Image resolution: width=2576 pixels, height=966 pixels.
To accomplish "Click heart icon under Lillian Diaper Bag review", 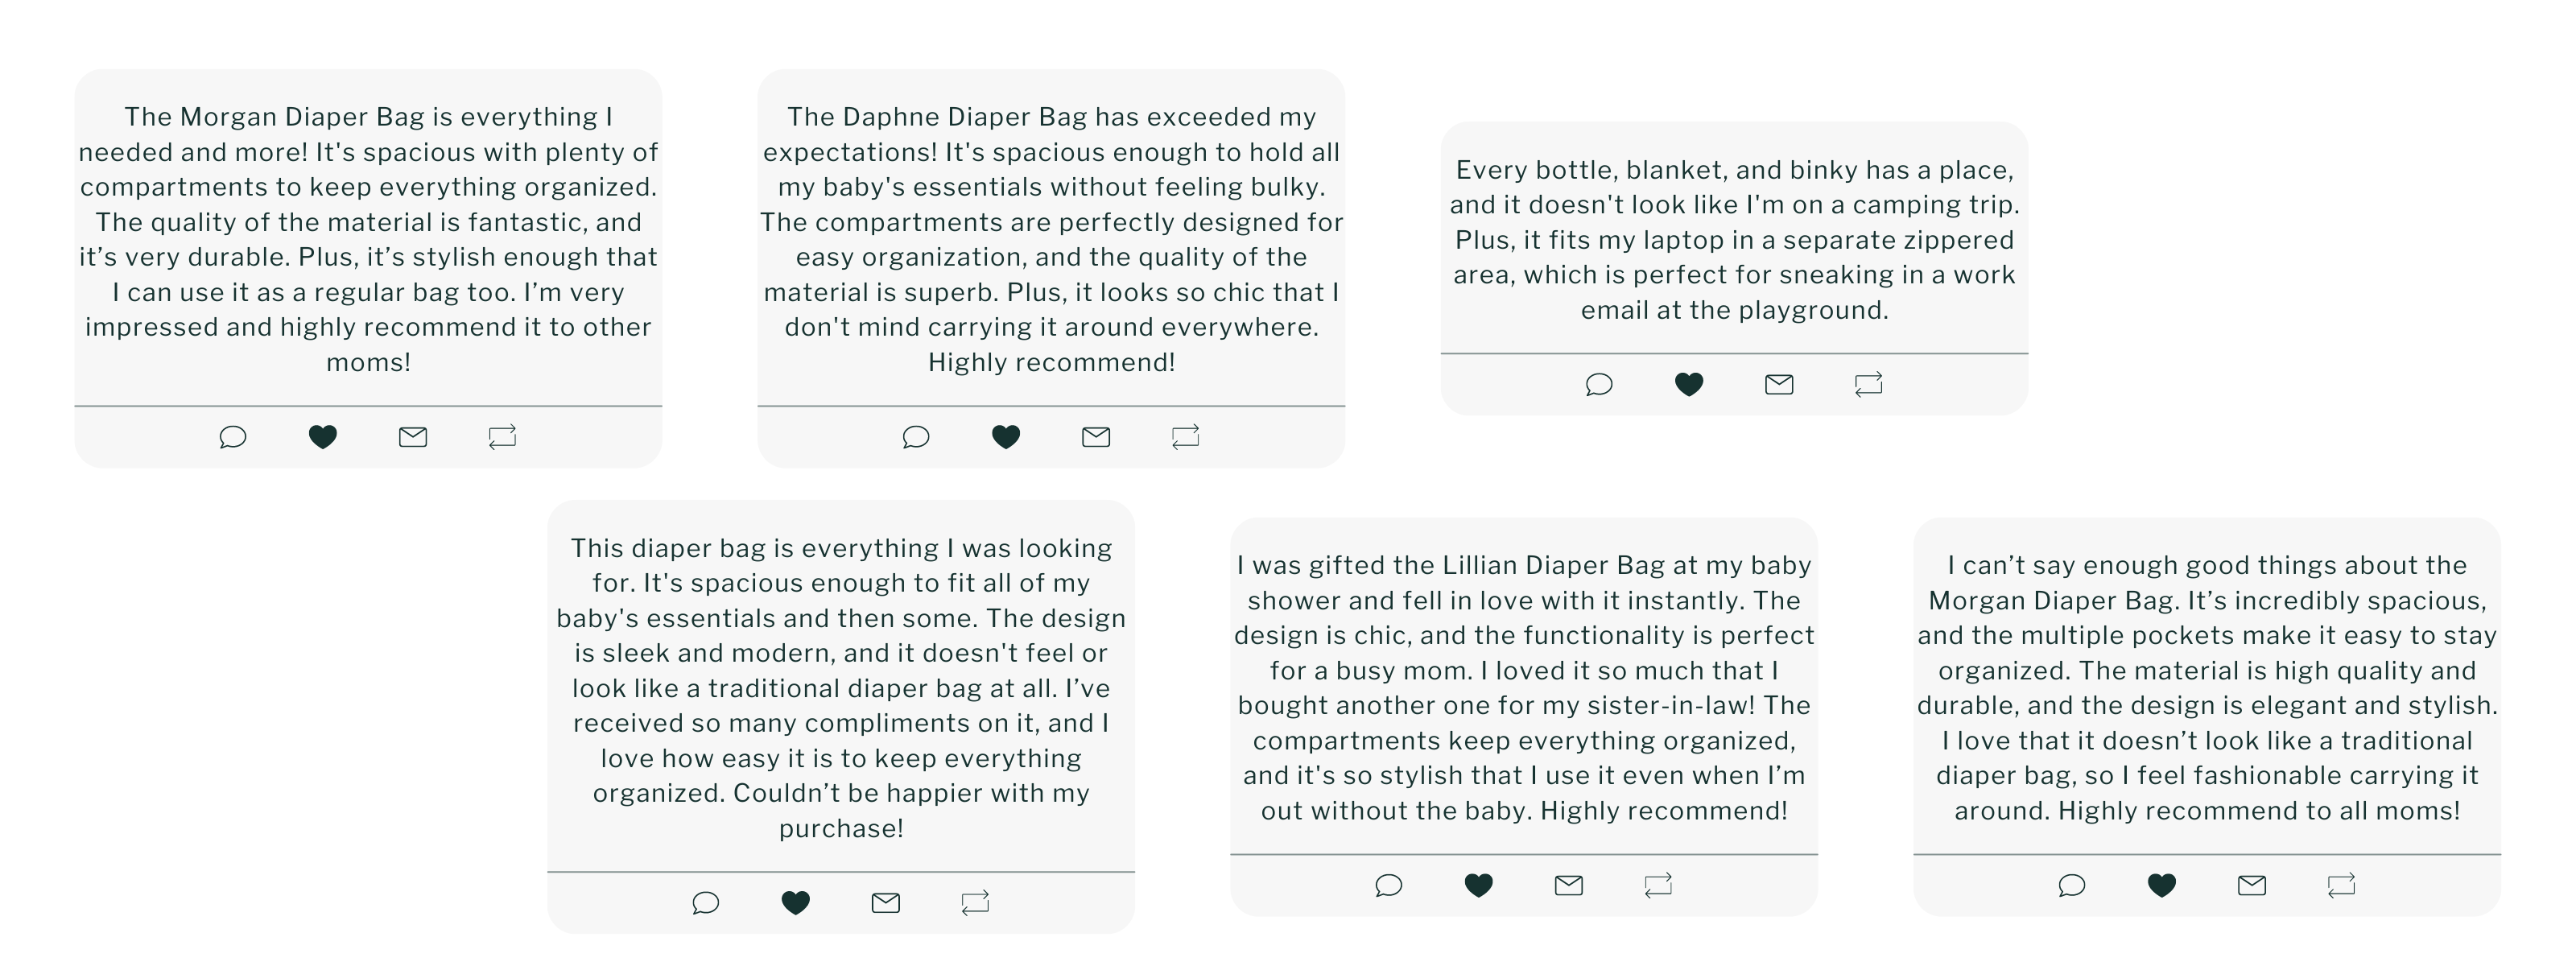I will pyautogui.click(x=1478, y=885).
